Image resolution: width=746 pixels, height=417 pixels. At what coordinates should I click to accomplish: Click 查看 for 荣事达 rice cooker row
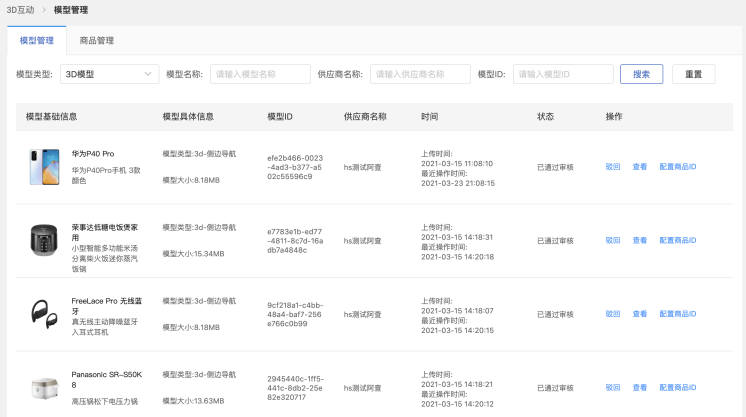point(639,240)
